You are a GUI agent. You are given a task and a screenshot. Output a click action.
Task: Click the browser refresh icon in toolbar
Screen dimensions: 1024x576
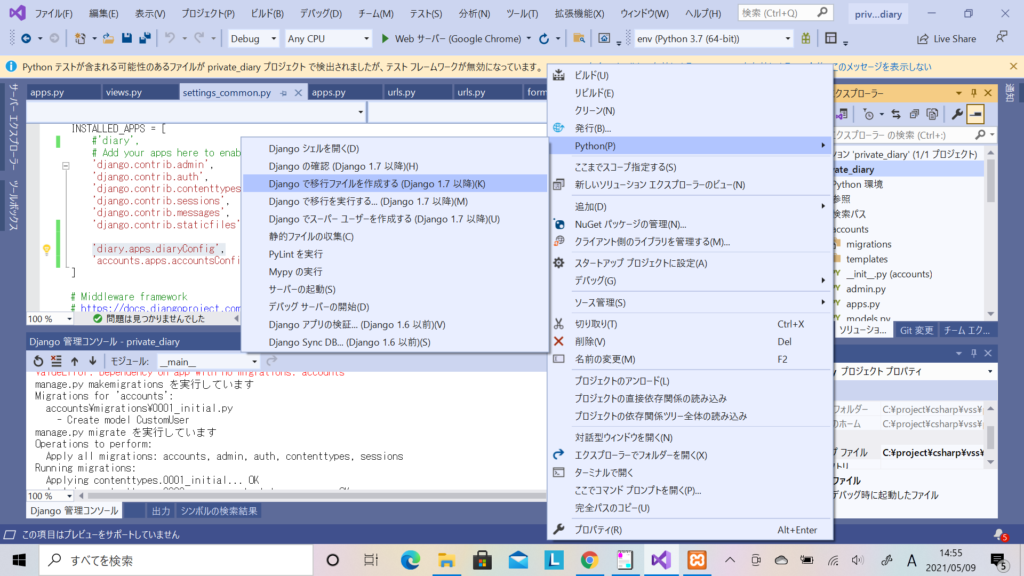(x=544, y=39)
